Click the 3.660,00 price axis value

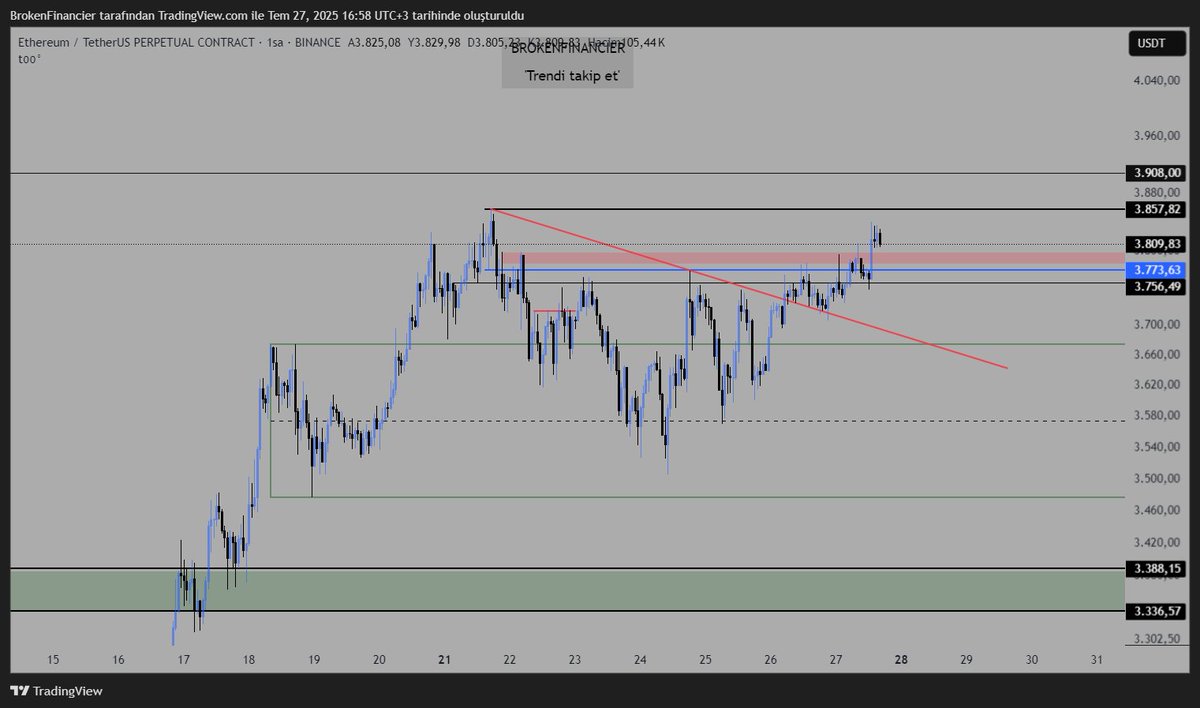(x=1158, y=355)
